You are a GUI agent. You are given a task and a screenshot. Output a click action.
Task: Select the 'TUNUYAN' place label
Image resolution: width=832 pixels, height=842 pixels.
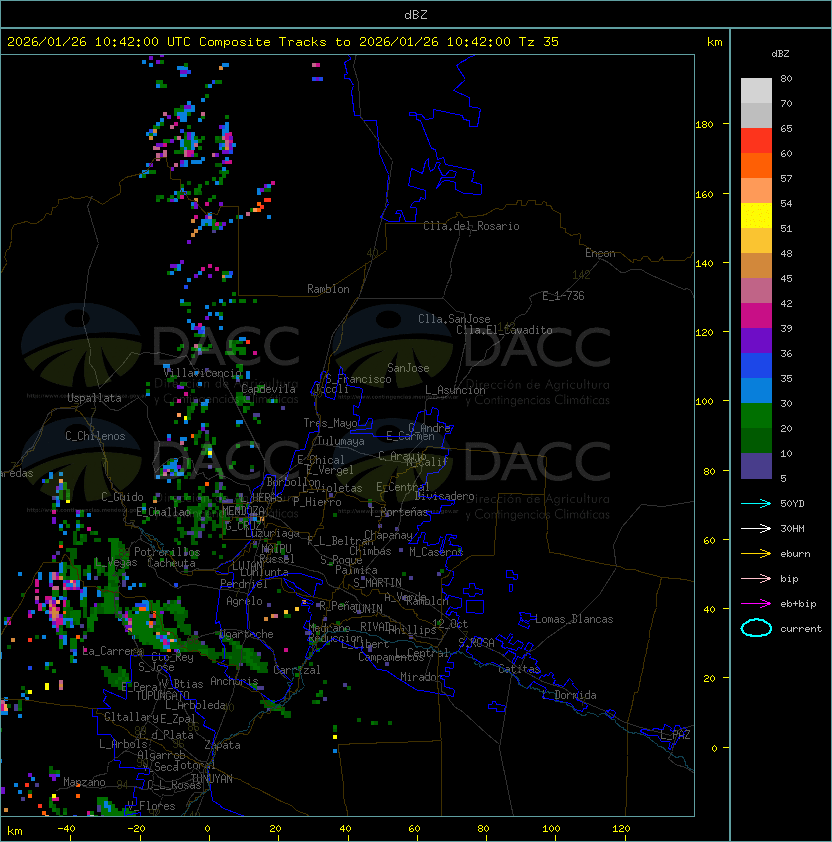pos(212,779)
